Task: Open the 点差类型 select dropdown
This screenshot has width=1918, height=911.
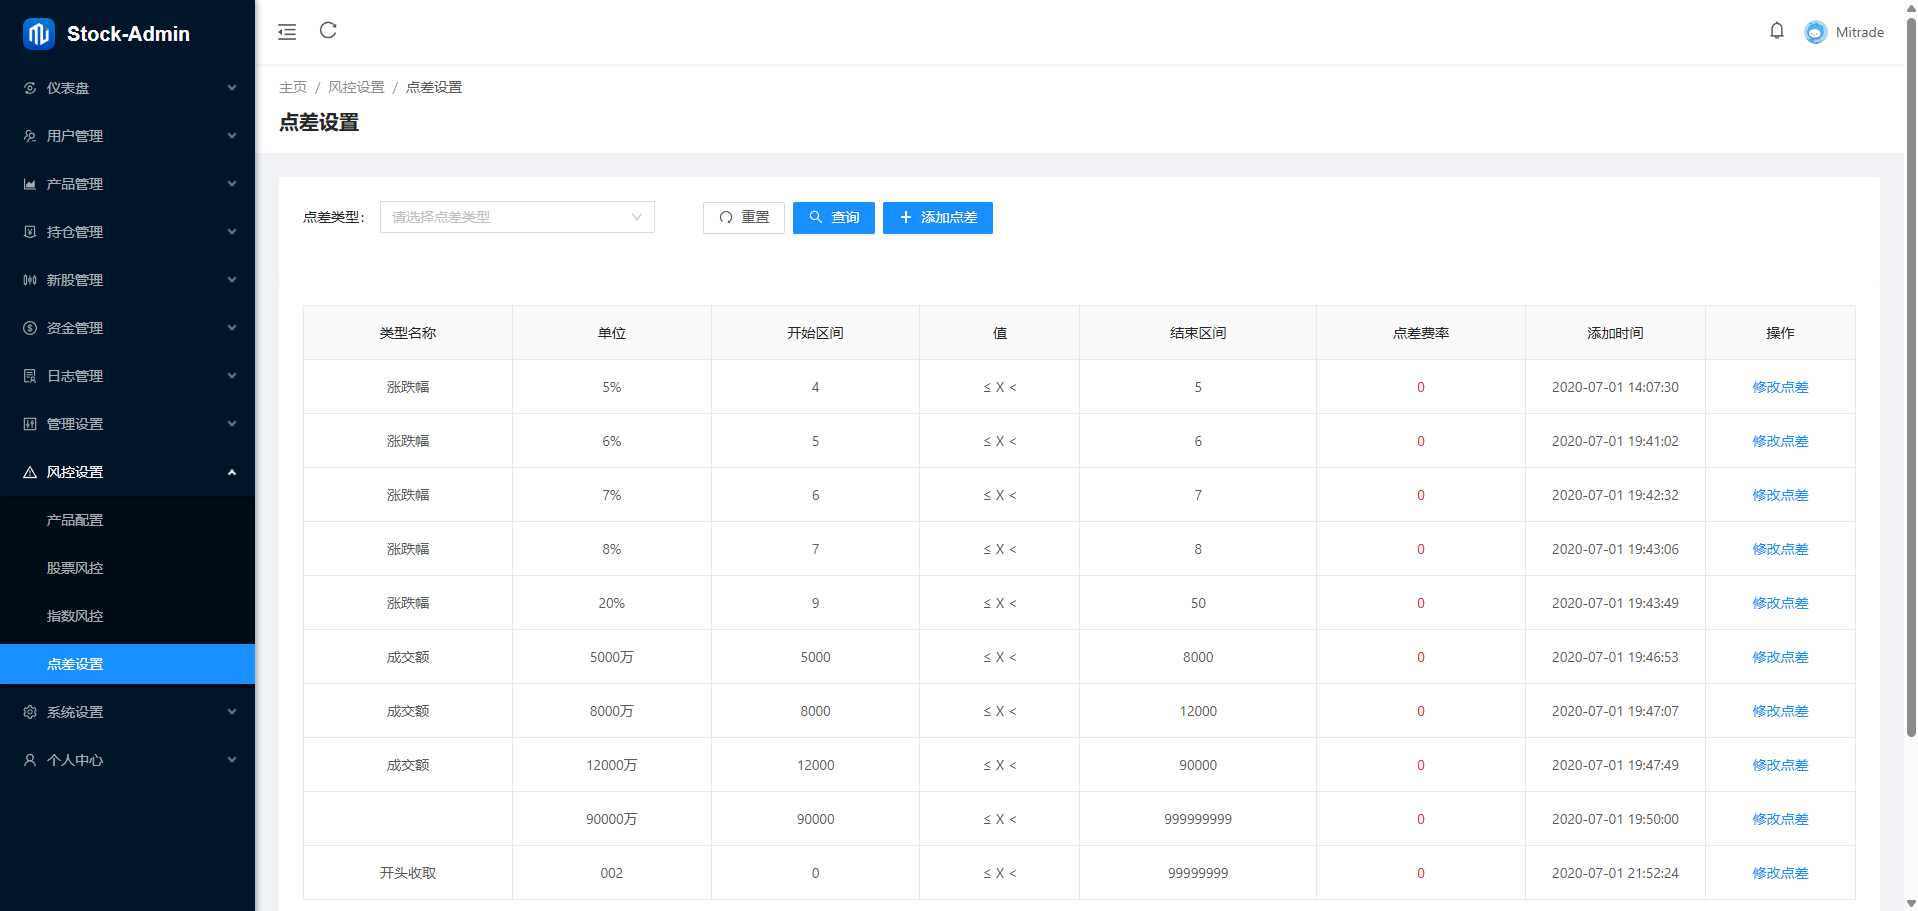Action: pos(517,217)
